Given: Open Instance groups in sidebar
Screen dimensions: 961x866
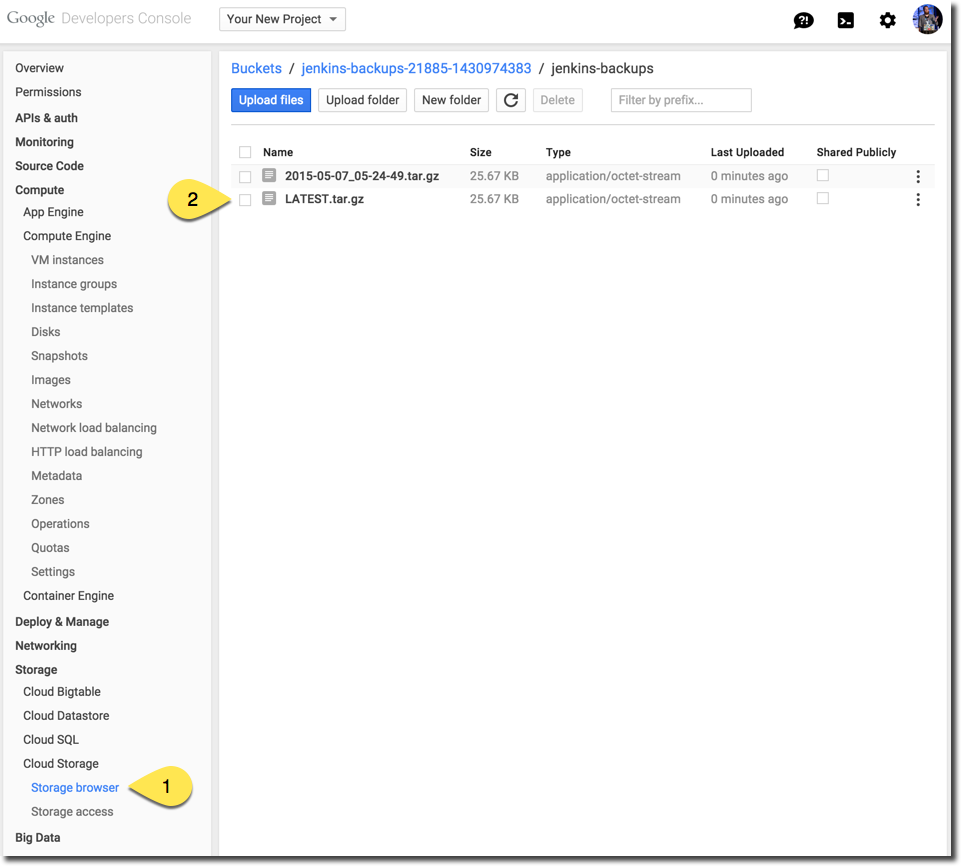Looking at the screenshot, I should coord(74,284).
